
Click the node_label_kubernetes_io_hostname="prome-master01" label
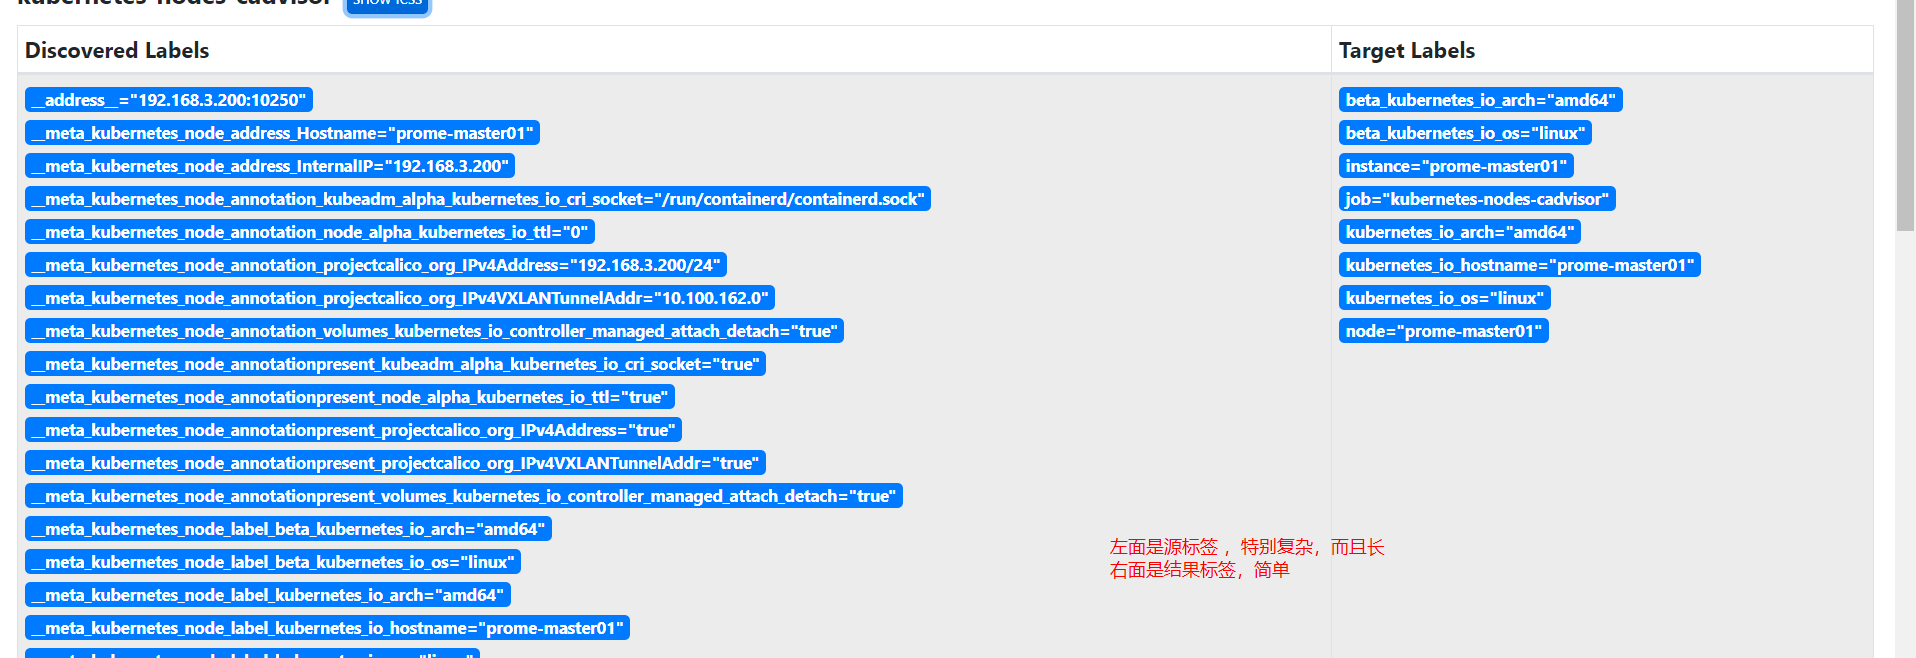(x=327, y=628)
